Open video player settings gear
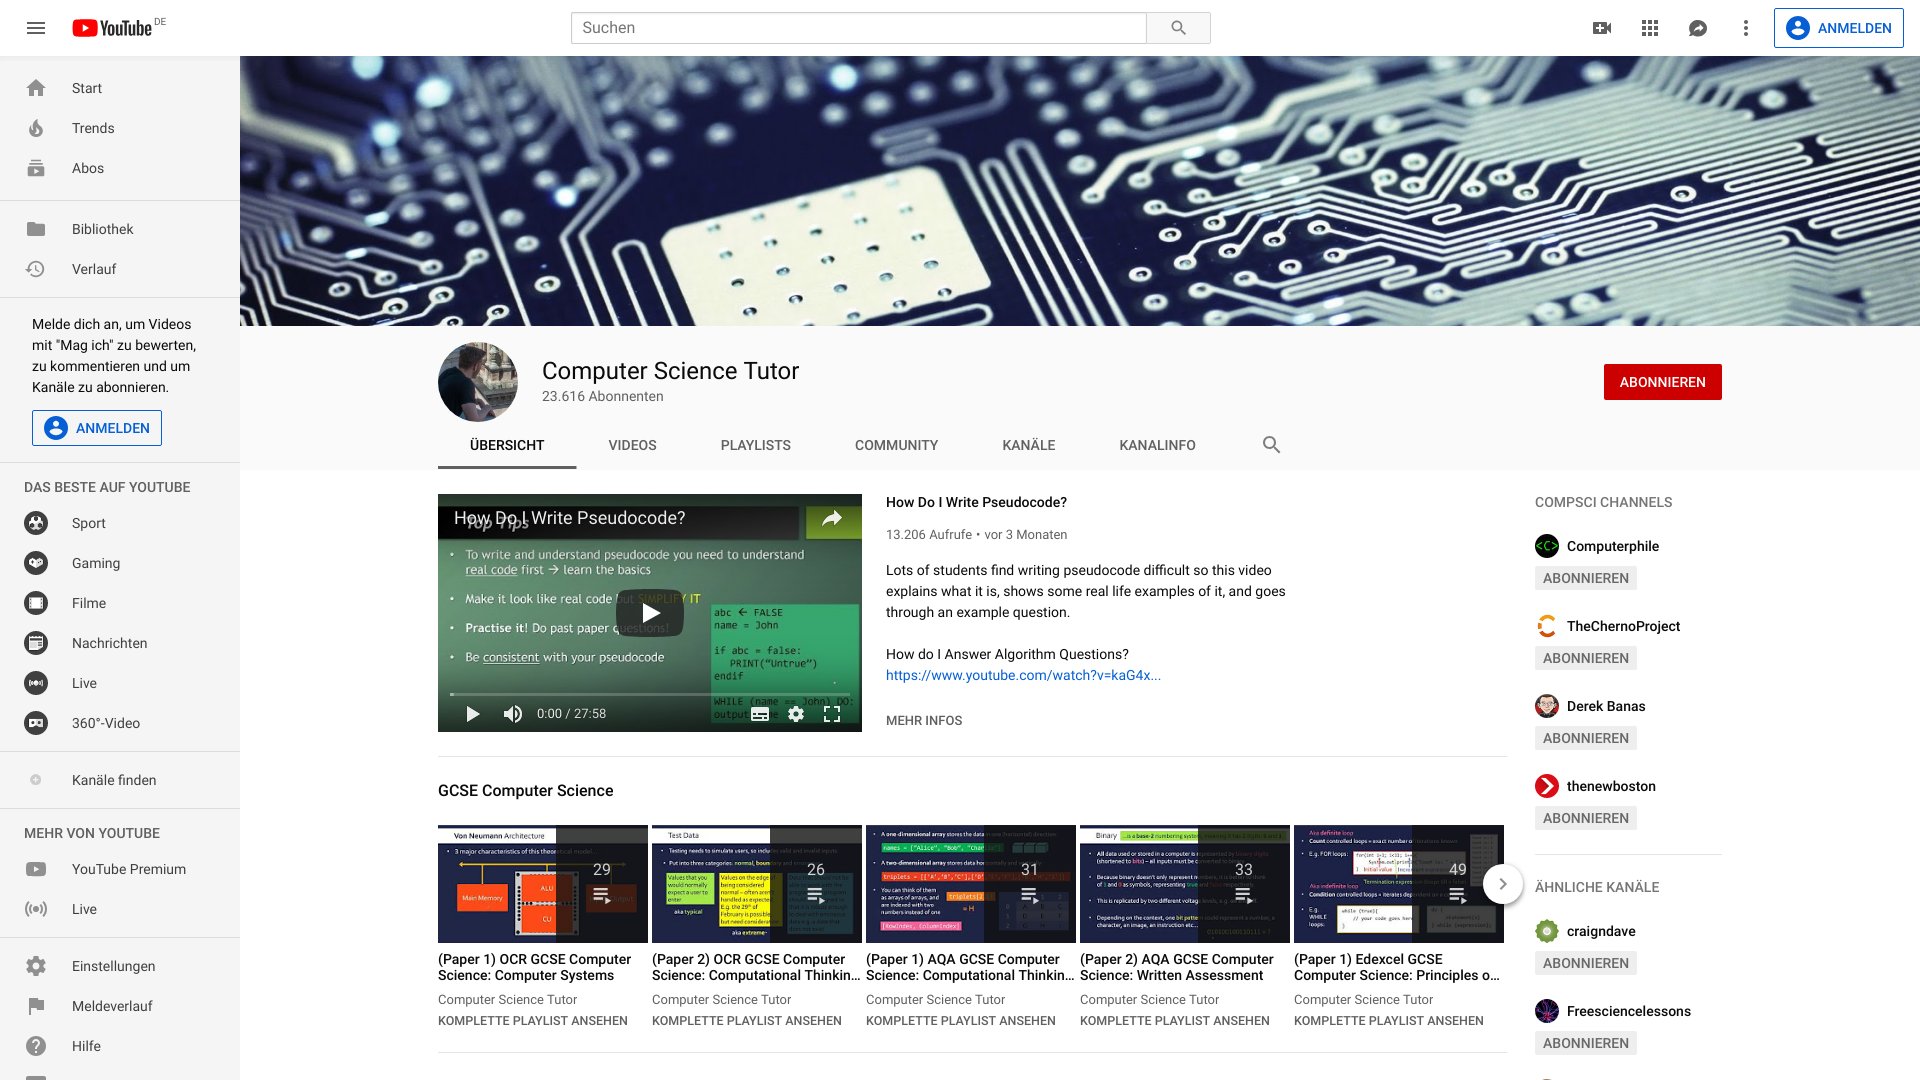Screen dimensions: 1920x1080 coord(796,714)
